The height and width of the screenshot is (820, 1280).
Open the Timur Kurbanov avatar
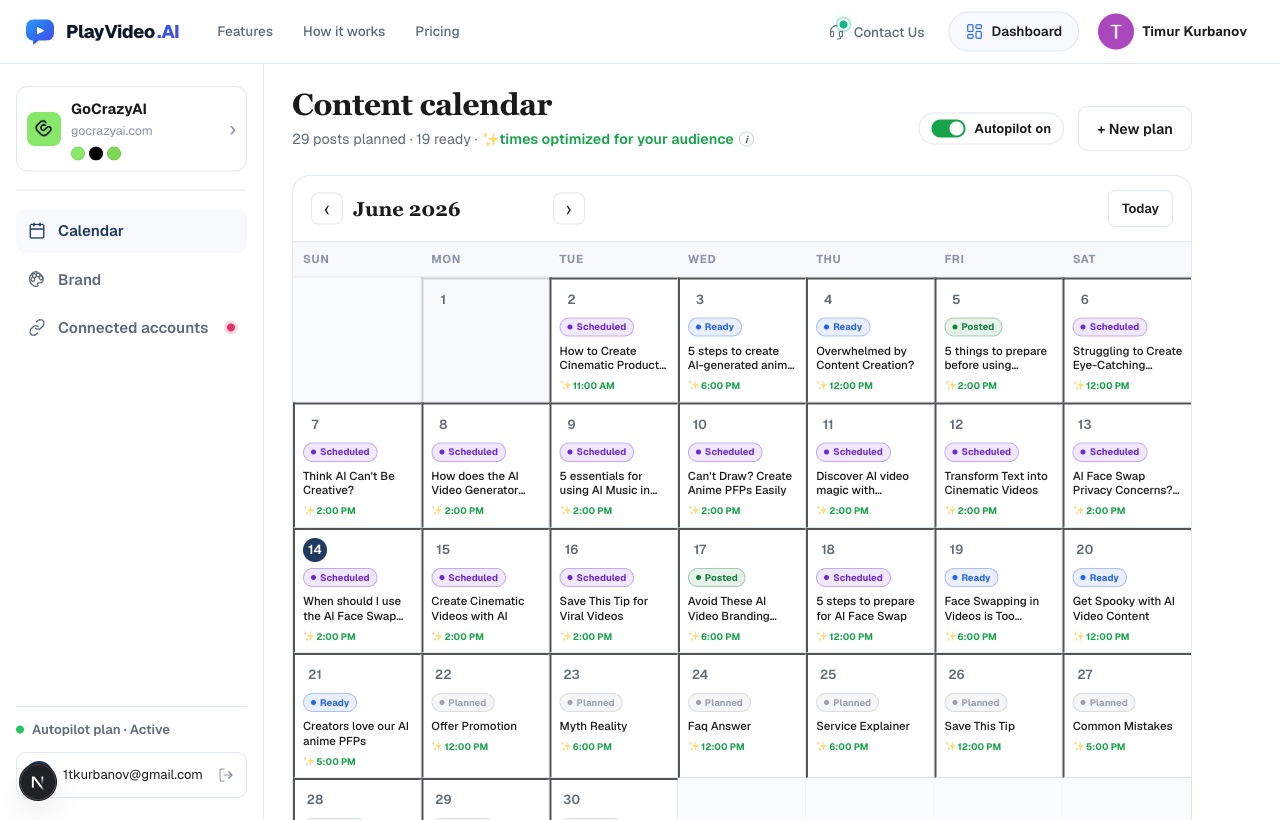point(1116,31)
